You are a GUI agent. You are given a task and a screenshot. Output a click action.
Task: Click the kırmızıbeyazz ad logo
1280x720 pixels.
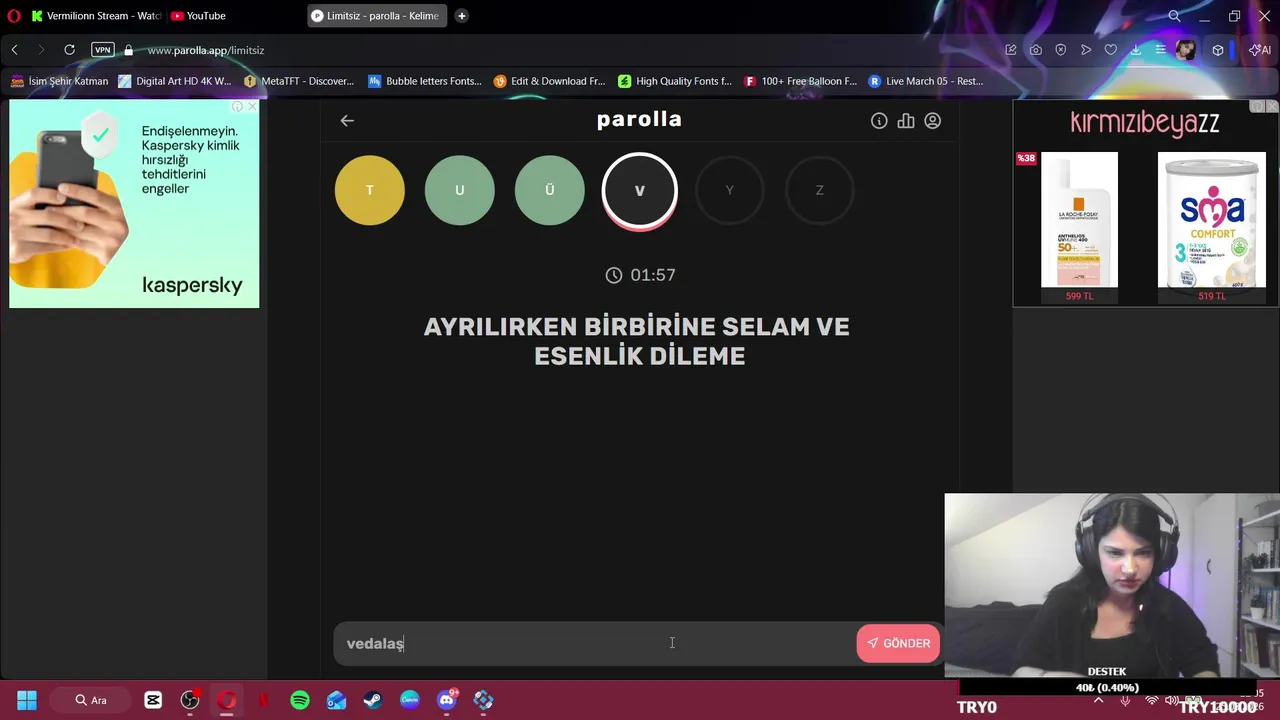[1145, 123]
